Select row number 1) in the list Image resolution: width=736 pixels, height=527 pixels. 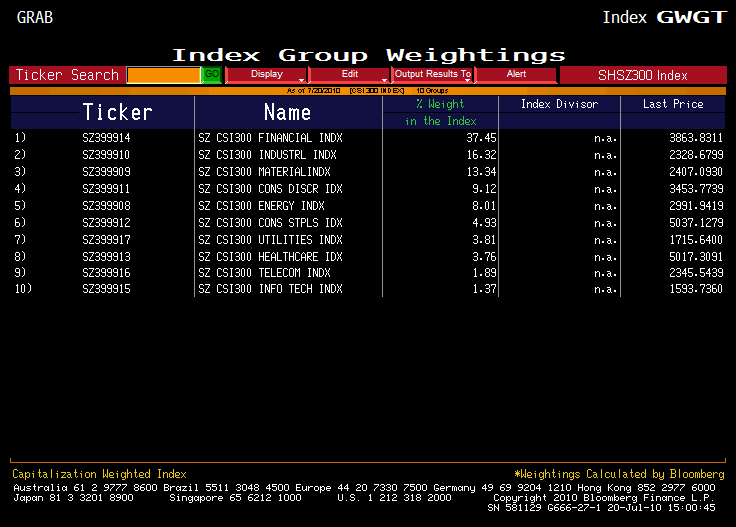(x=20, y=137)
